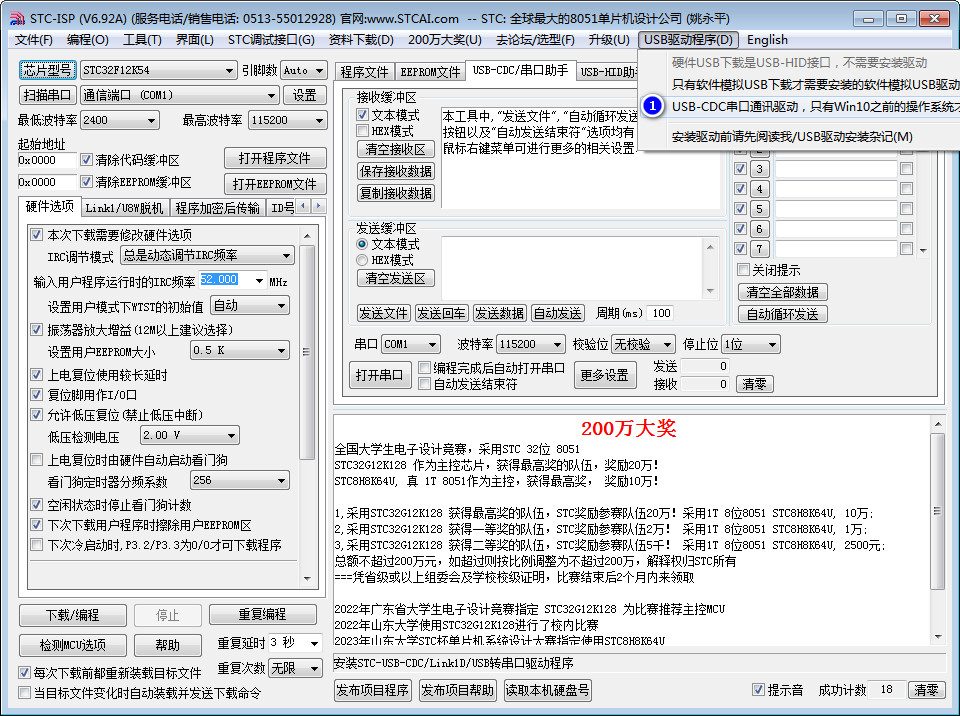Screen dimensions: 960x716
Task: Expand the IRC调节模式 dropdown
Action: pos(286,255)
